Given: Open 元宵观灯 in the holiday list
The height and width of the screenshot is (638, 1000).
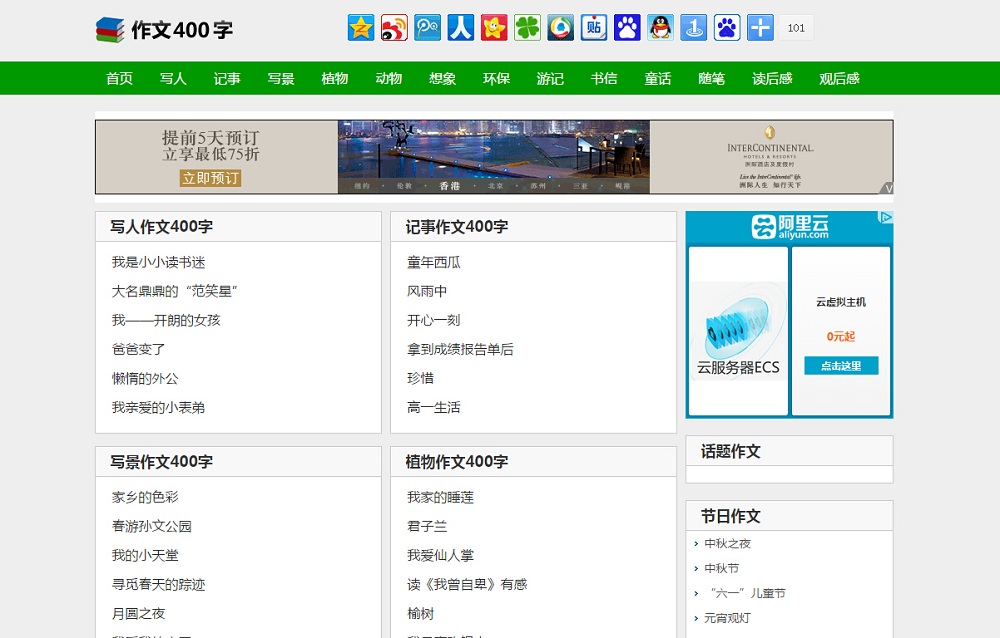Looking at the screenshot, I should 728,618.
